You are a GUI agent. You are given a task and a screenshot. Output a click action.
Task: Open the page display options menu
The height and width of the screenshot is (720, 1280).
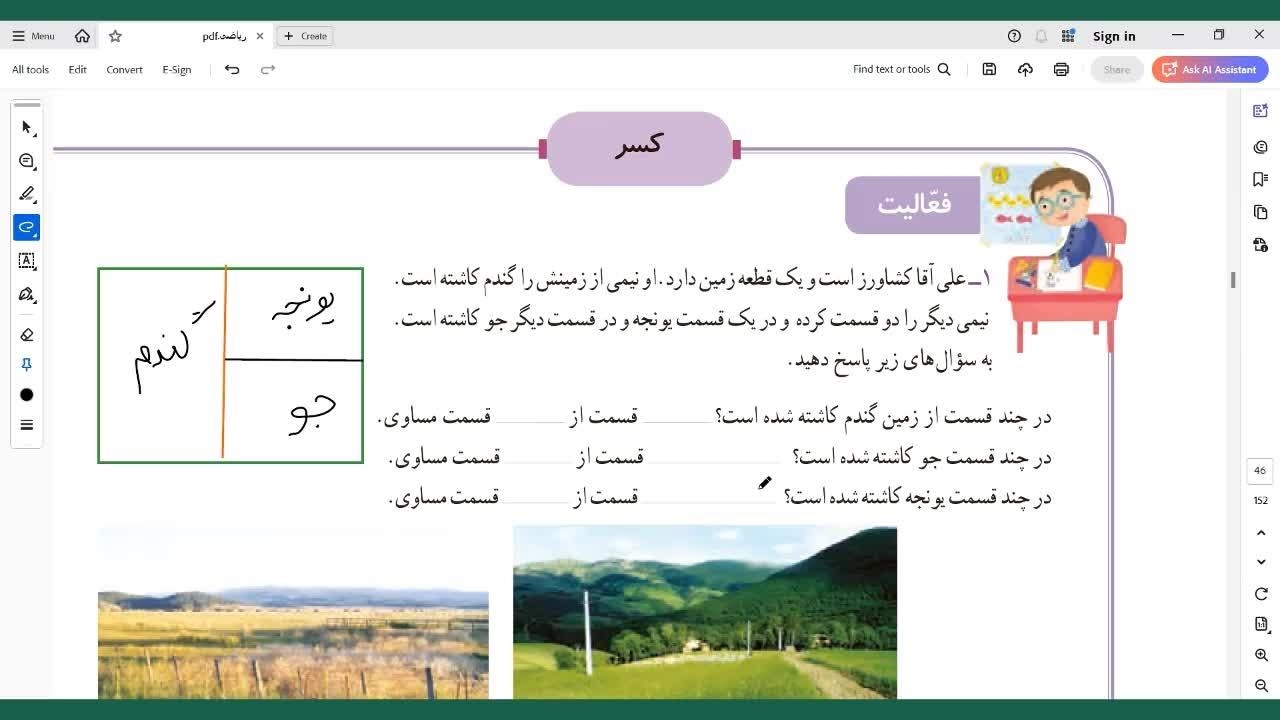coord(1261,624)
